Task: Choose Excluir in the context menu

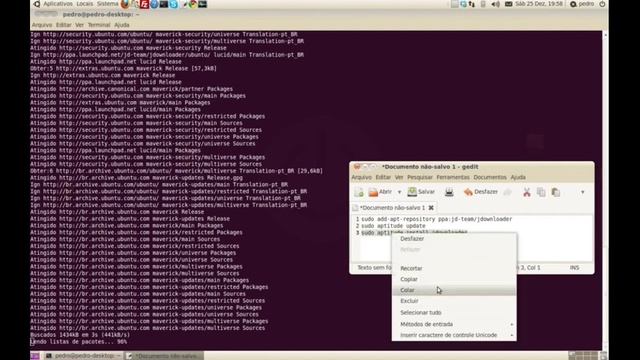Action: (x=454, y=301)
